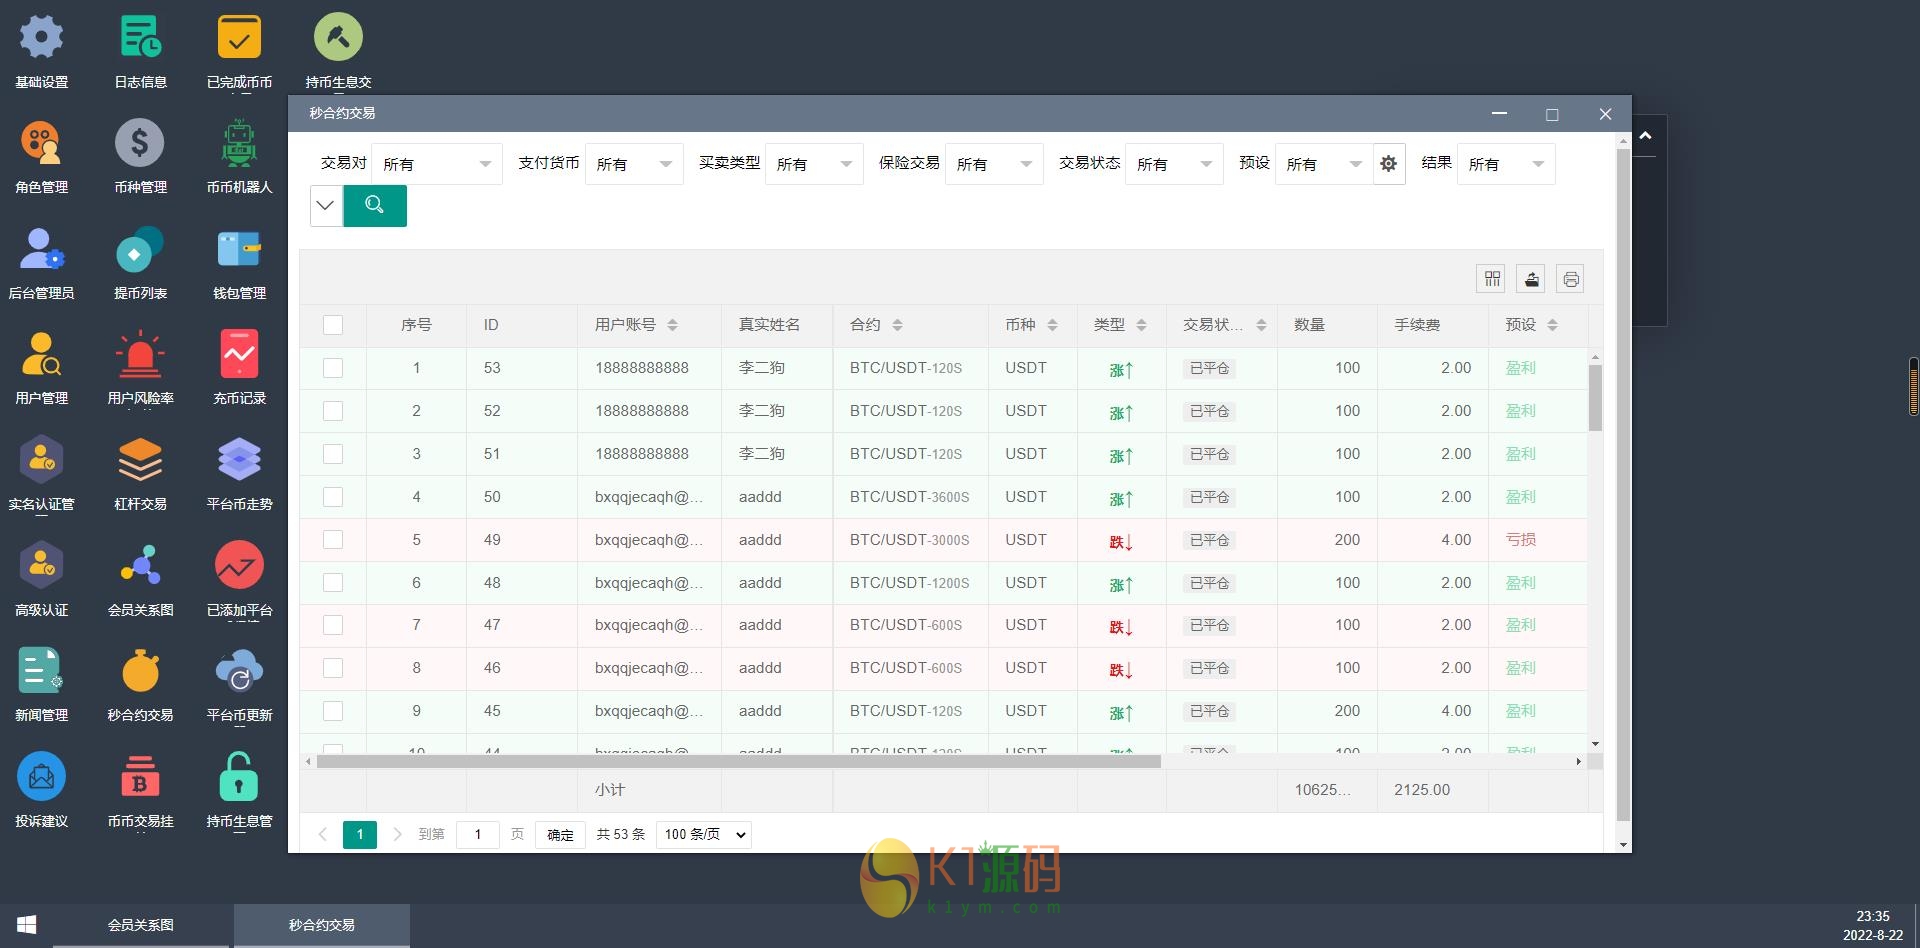The image size is (1920, 948).
Task: Open the 币币机器人 robot icon
Action: (x=239, y=145)
